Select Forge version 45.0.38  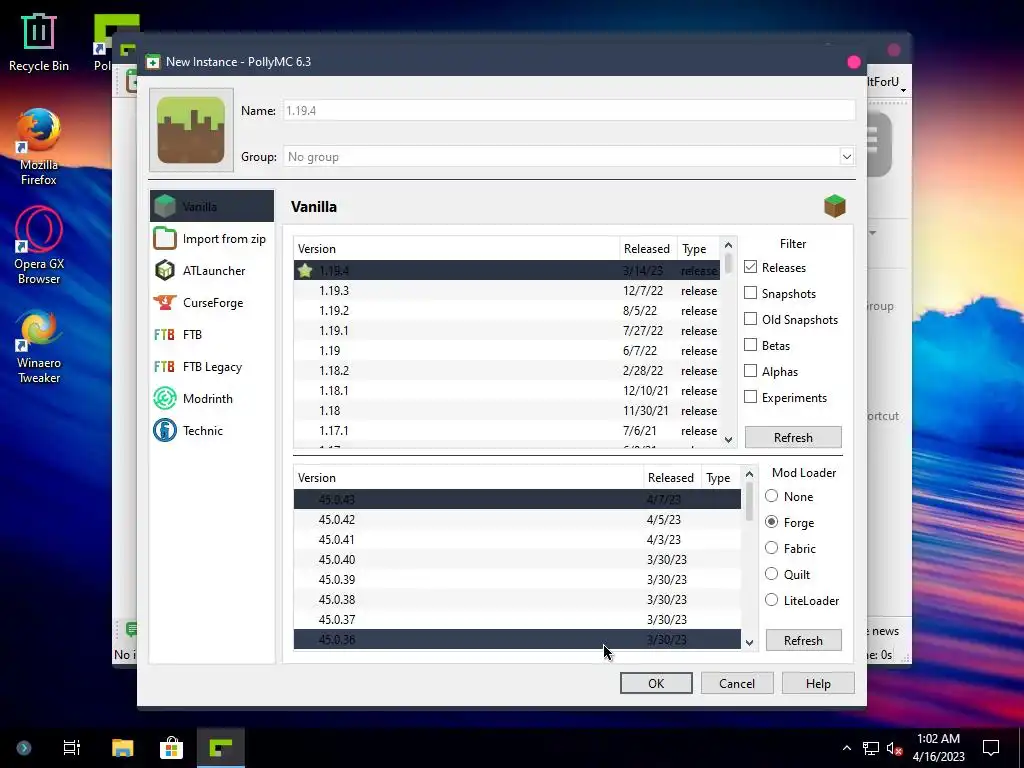tap(517, 600)
